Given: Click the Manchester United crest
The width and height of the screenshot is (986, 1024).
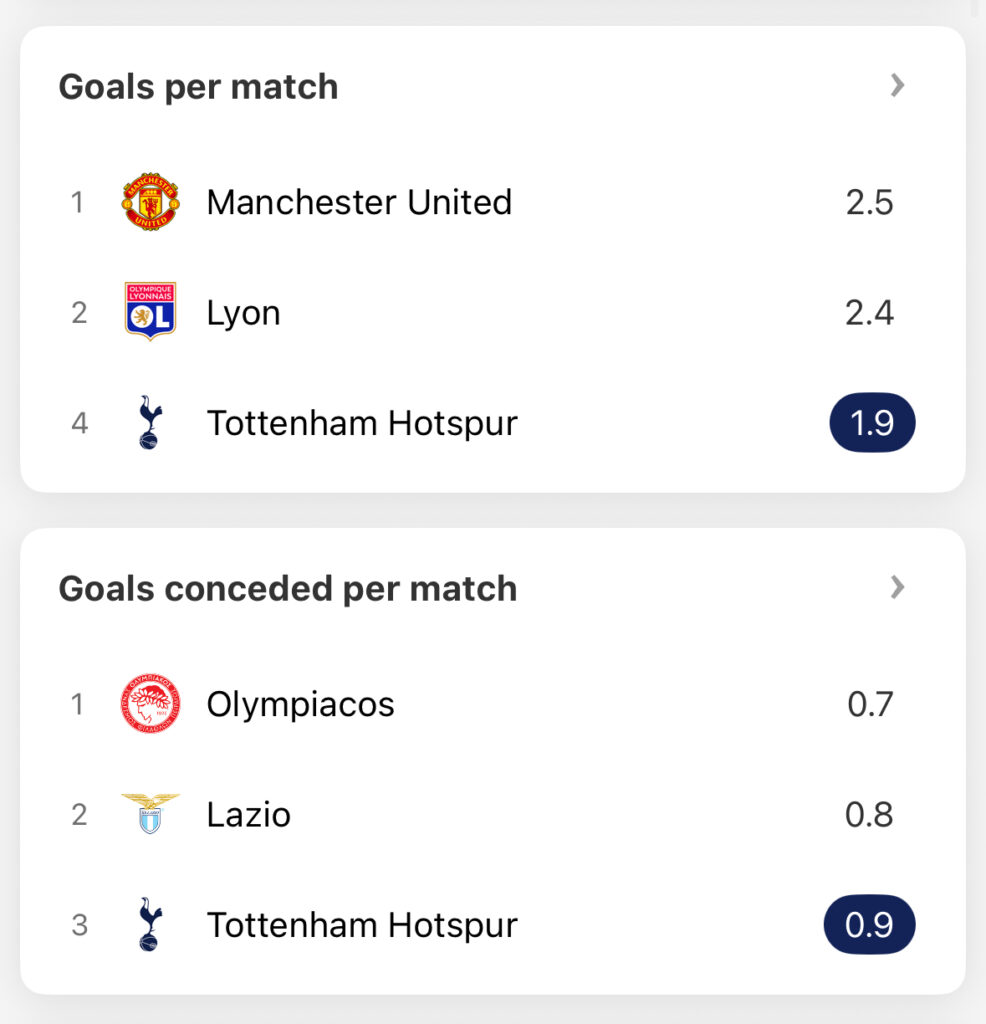Looking at the screenshot, I should click(150, 202).
